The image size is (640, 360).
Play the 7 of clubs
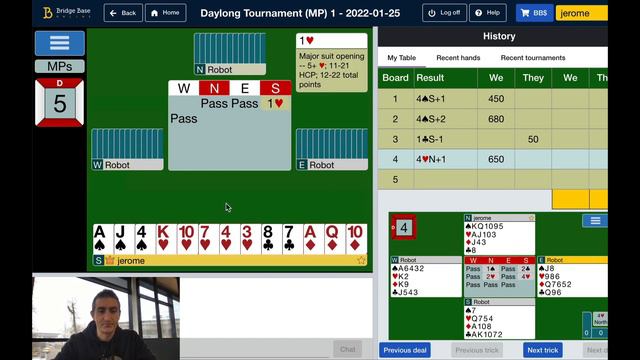coord(293,239)
